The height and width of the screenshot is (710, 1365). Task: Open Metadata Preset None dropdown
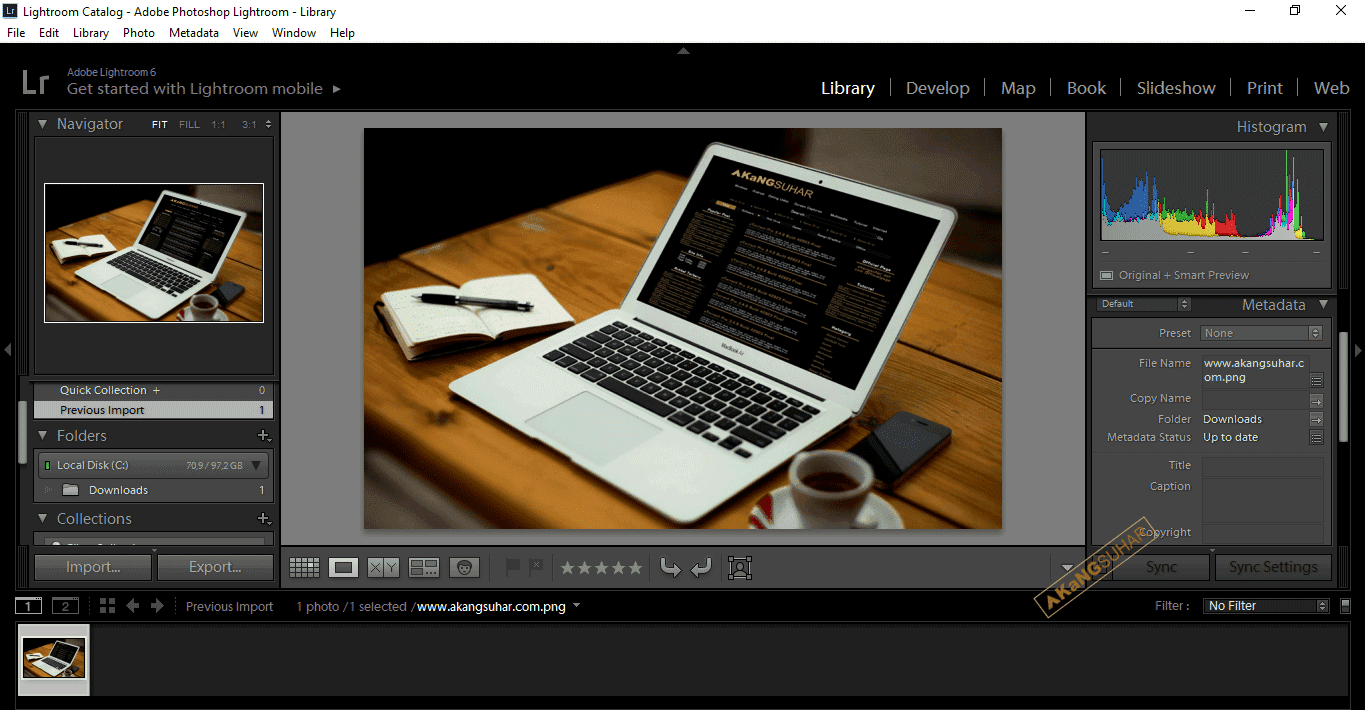[1262, 333]
